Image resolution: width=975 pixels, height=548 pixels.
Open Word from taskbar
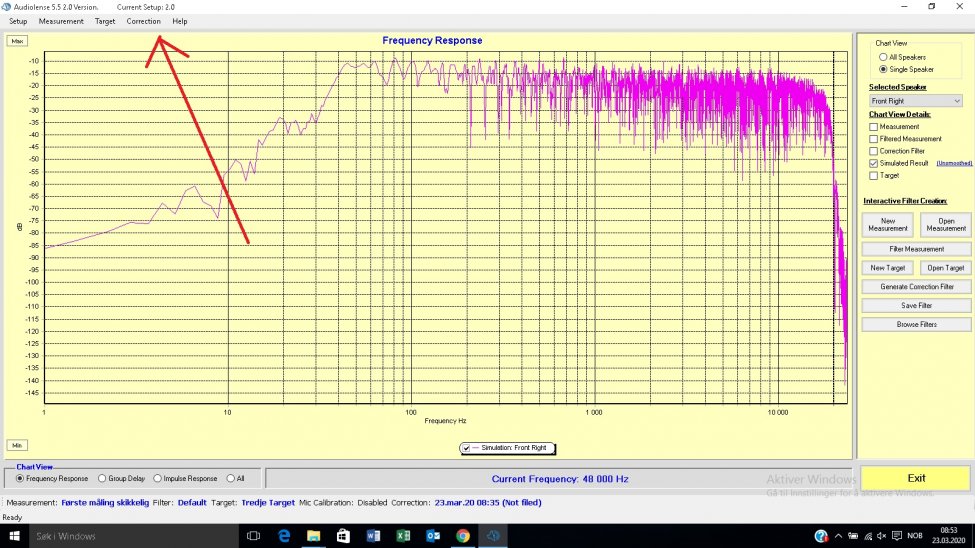373,536
